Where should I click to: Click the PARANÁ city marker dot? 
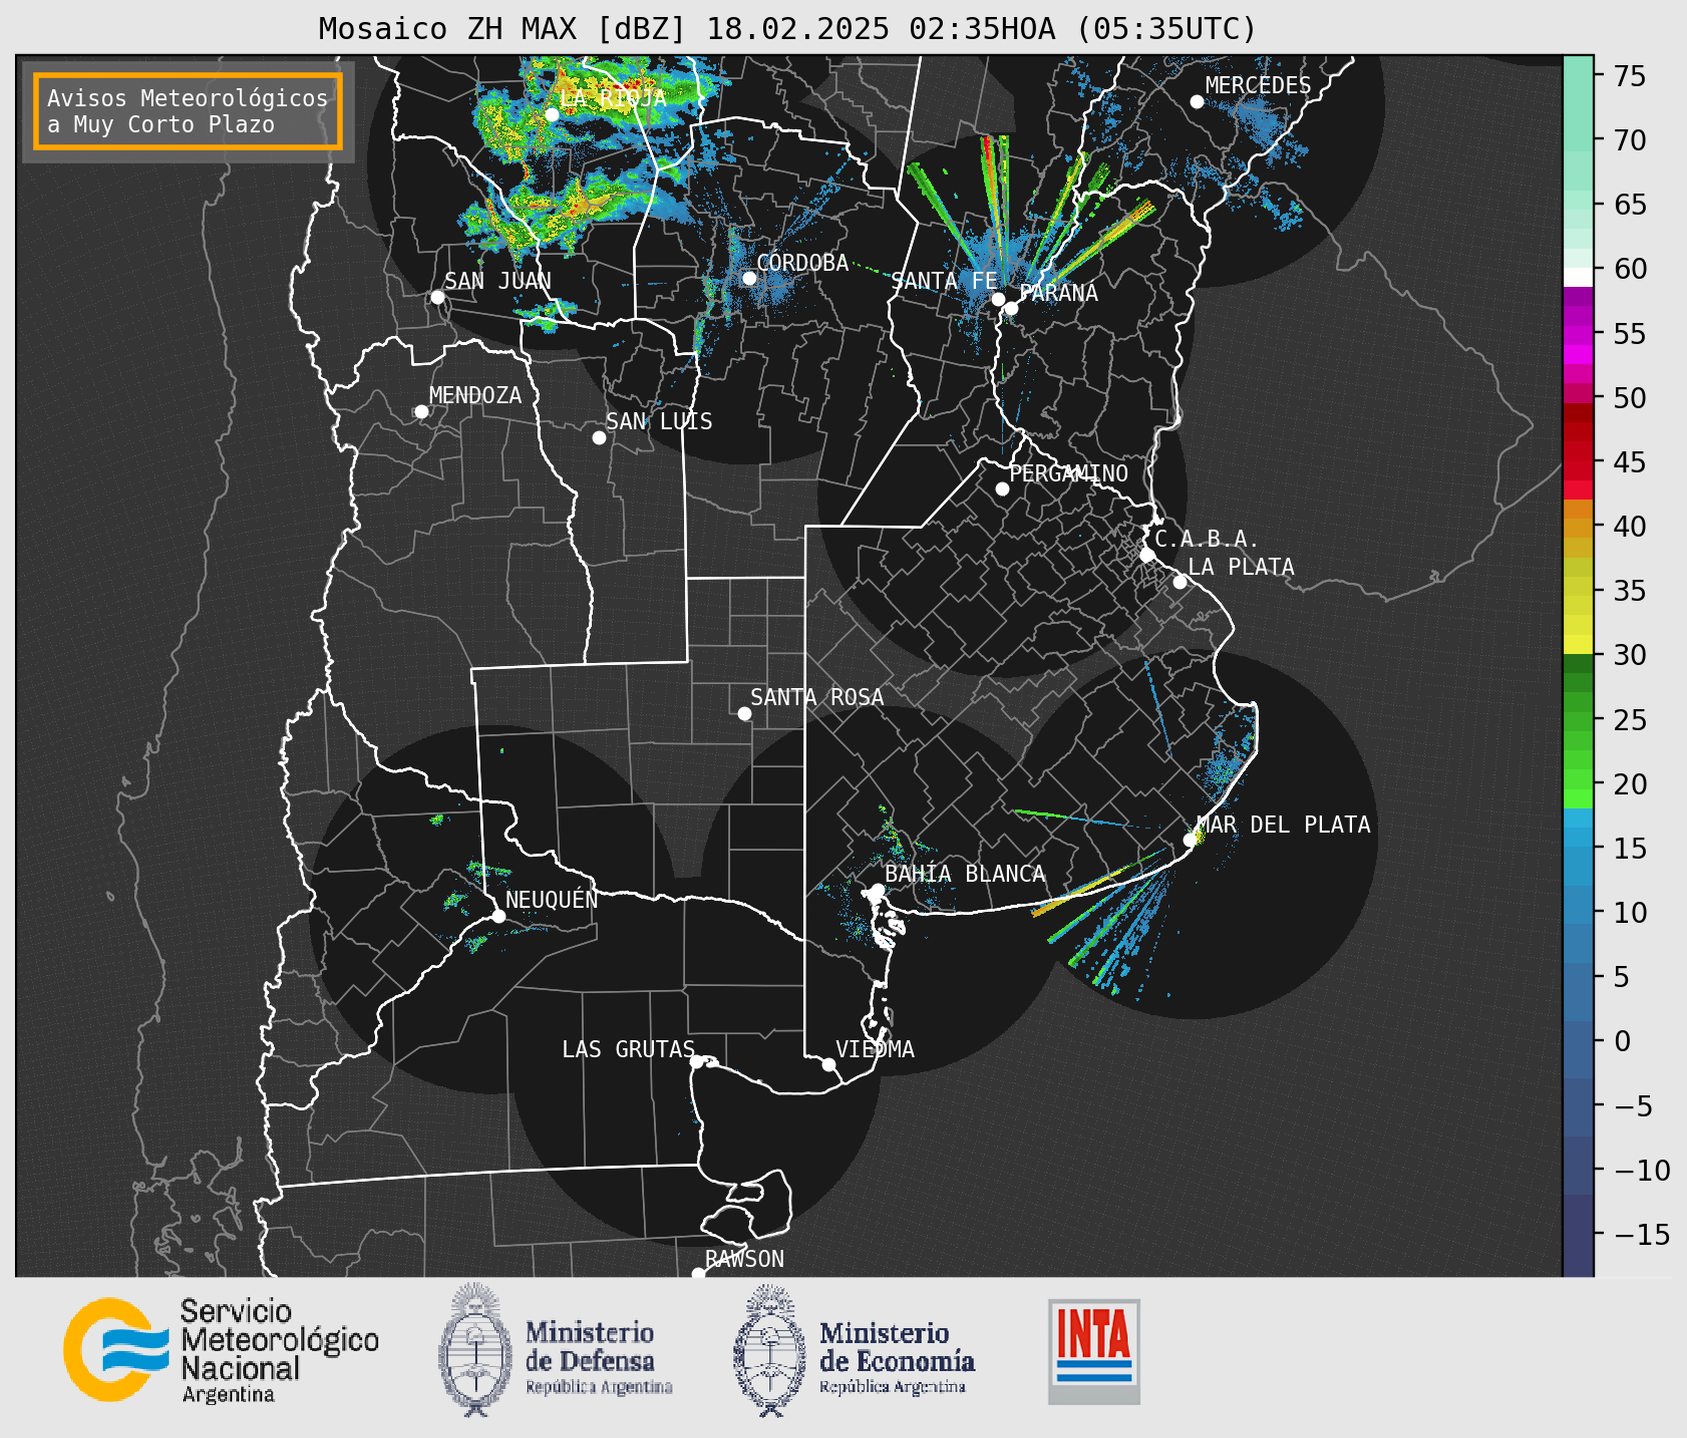coord(1011,308)
